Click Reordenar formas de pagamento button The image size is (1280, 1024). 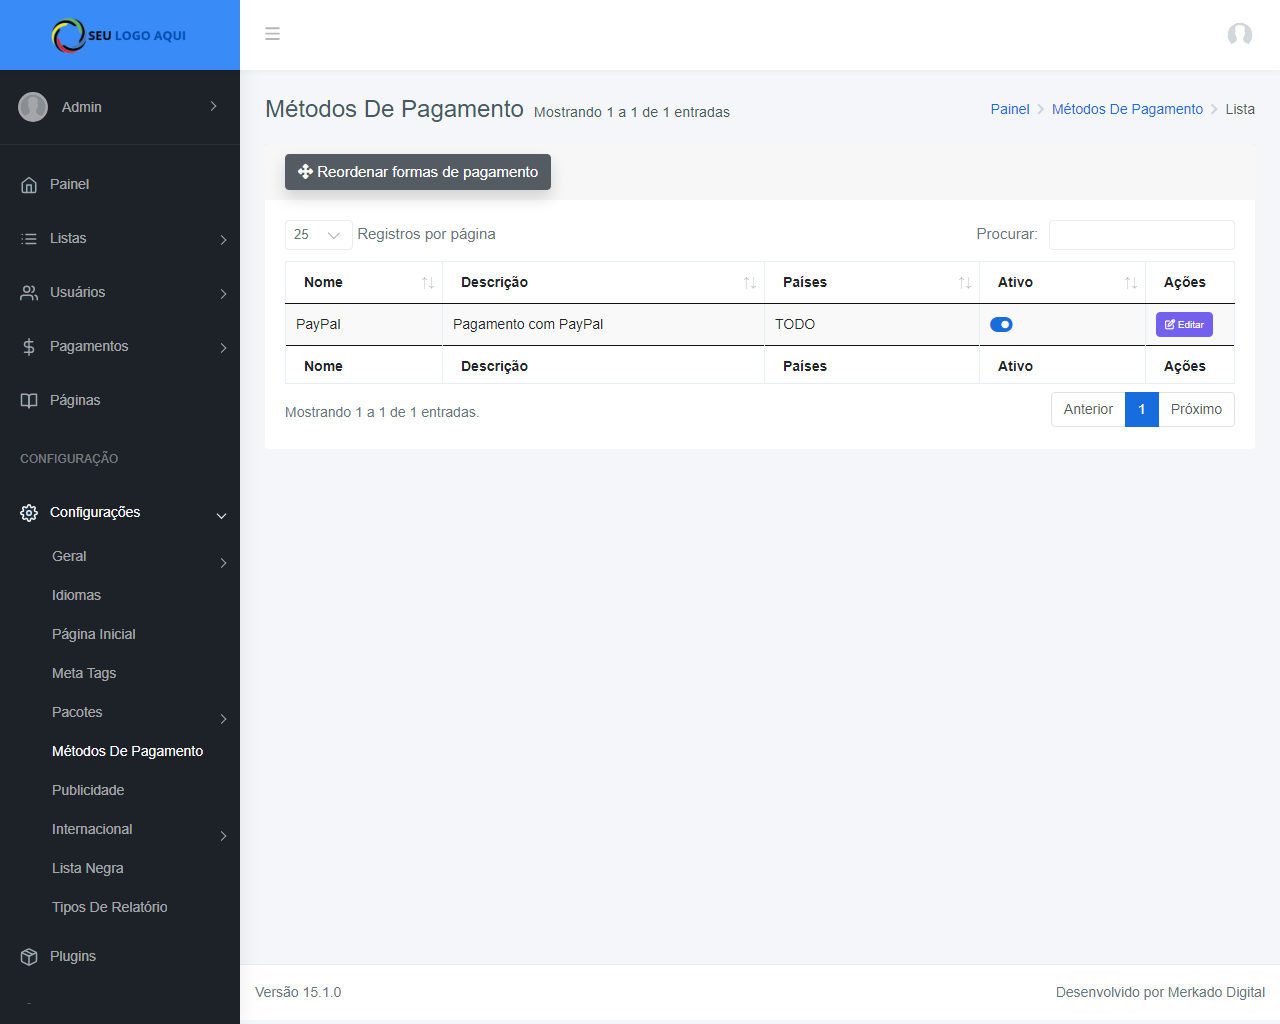click(418, 172)
